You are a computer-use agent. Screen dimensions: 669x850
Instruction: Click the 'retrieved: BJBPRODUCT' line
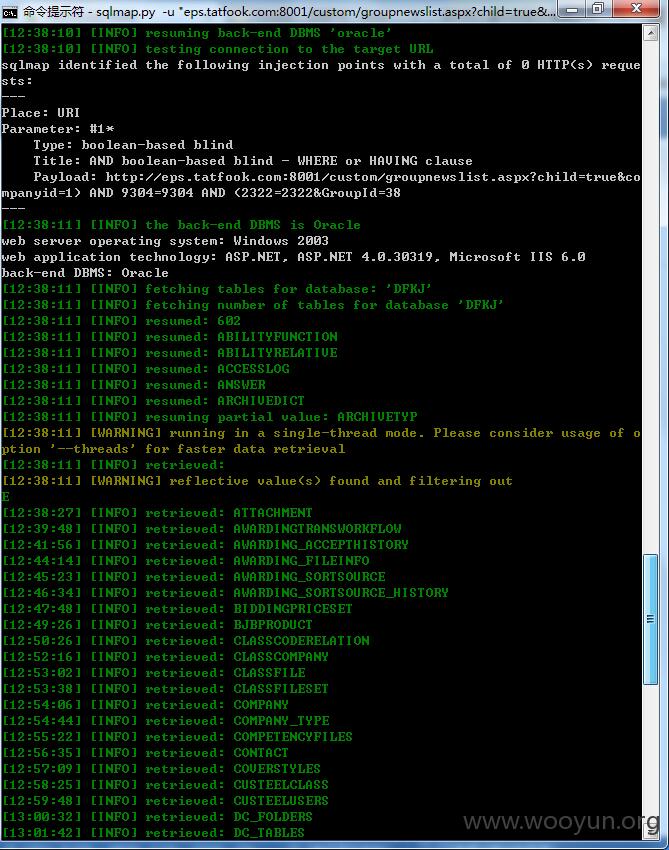157,624
